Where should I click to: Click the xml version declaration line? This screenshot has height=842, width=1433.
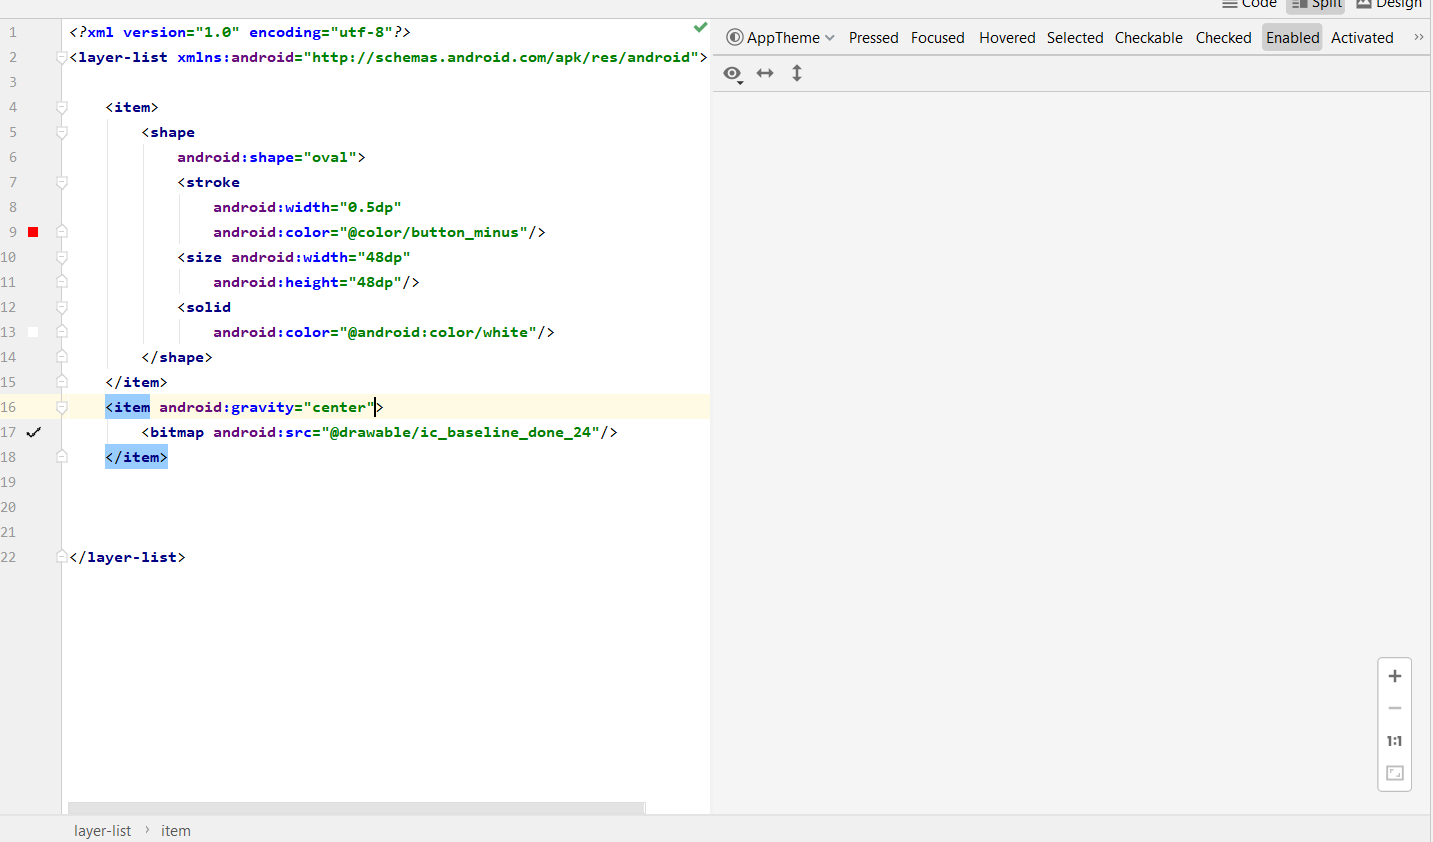(x=240, y=32)
